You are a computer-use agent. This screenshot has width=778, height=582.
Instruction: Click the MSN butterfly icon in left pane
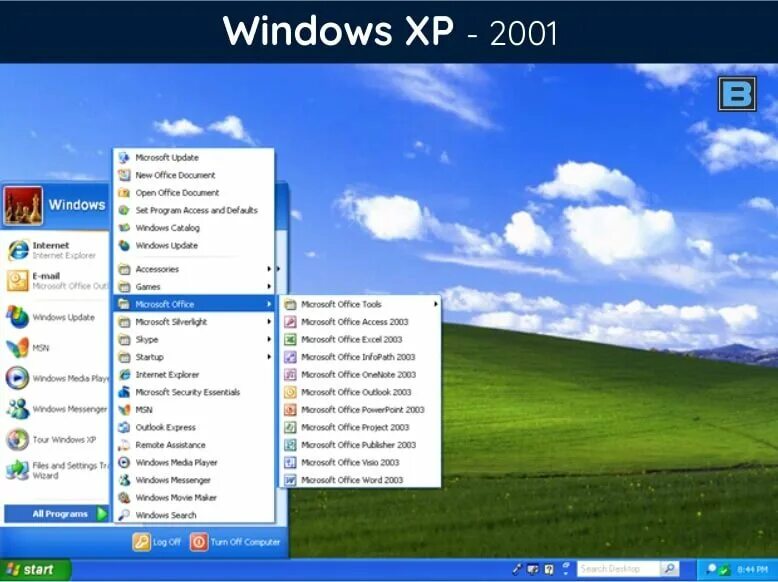click(18, 348)
